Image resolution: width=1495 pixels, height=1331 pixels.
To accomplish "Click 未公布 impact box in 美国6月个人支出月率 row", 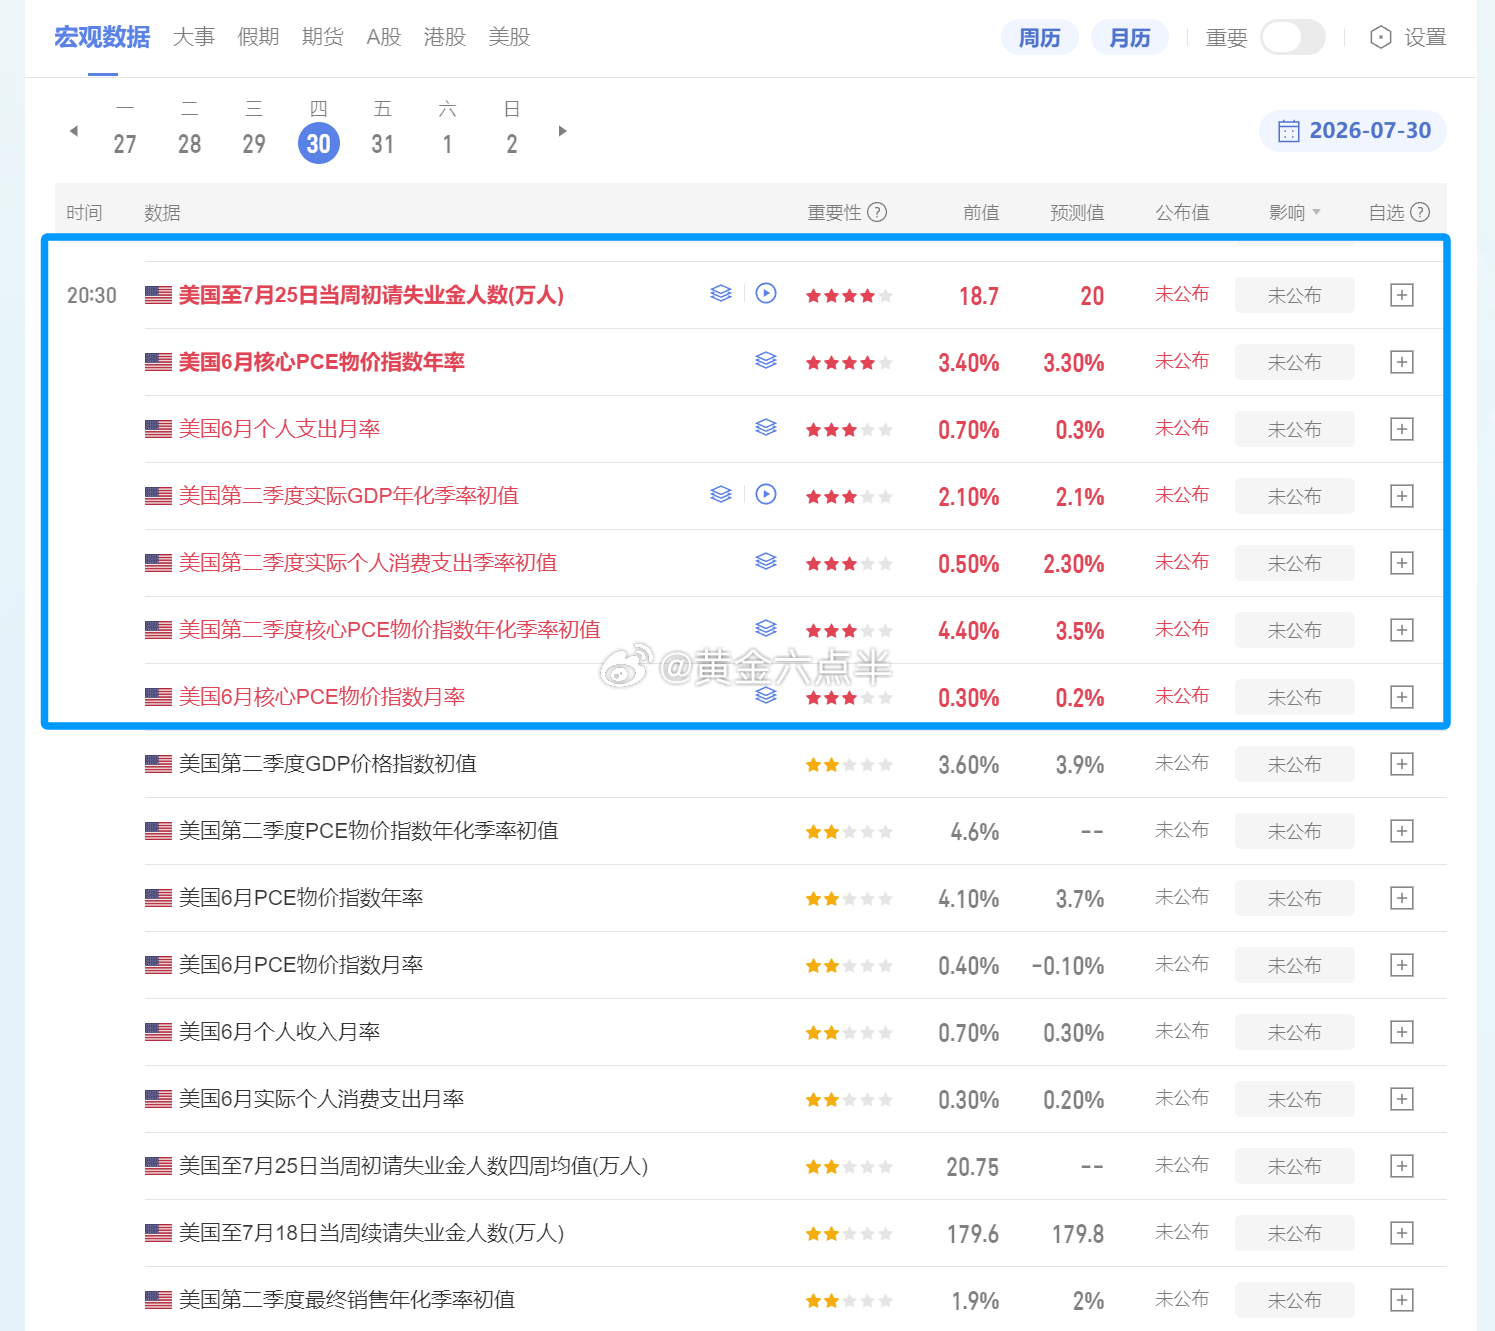I will click(x=1295, y=429).
